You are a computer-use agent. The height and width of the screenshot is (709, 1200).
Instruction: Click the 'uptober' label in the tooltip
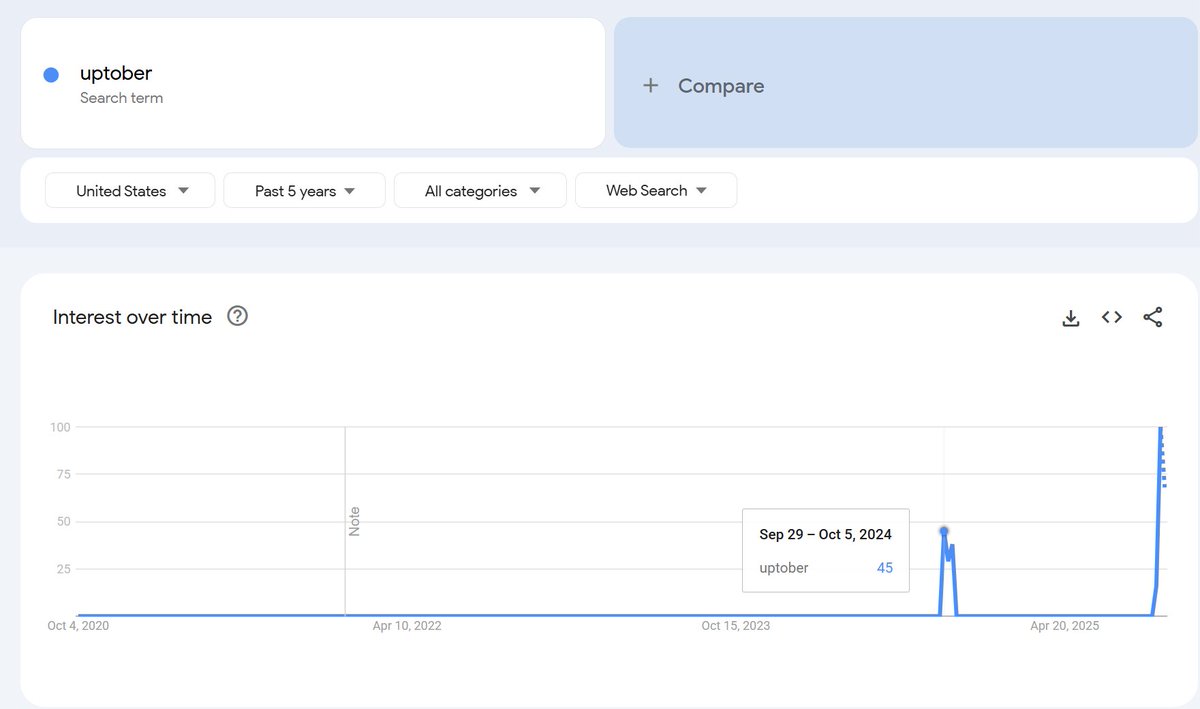coord(784,568)
